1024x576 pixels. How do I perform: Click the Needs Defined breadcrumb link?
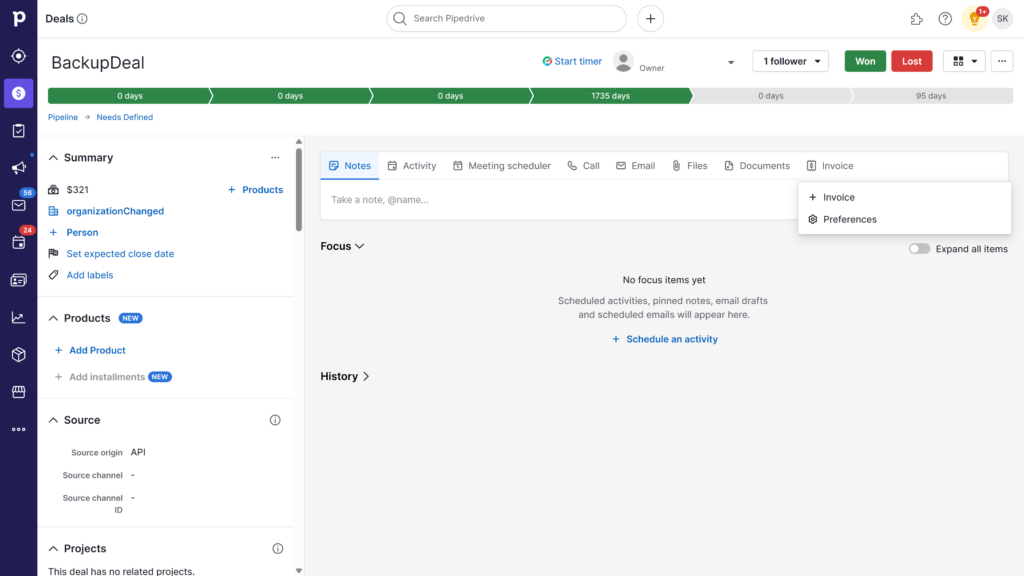[125, 118]
